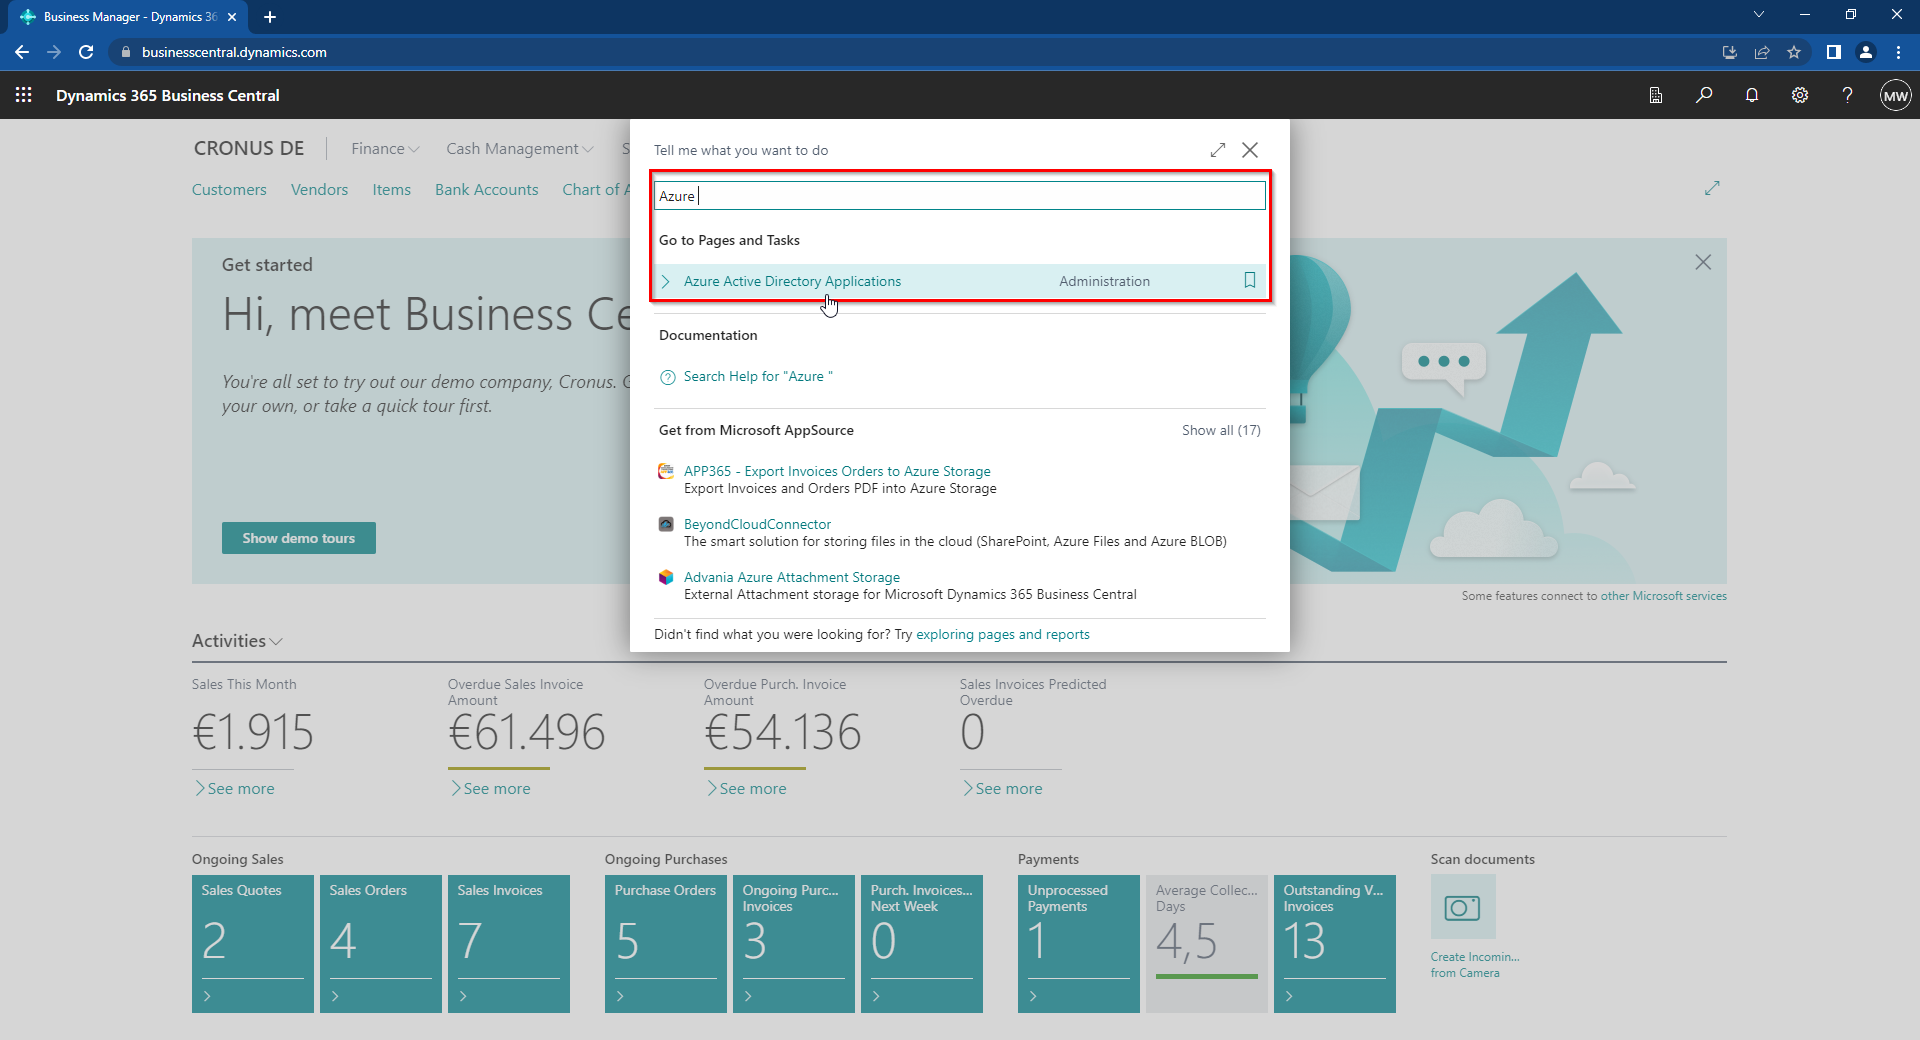Open the Sales Invoices tile
The height and width of the screenshot is (1040, 1920).
click(x=509, y=944)
